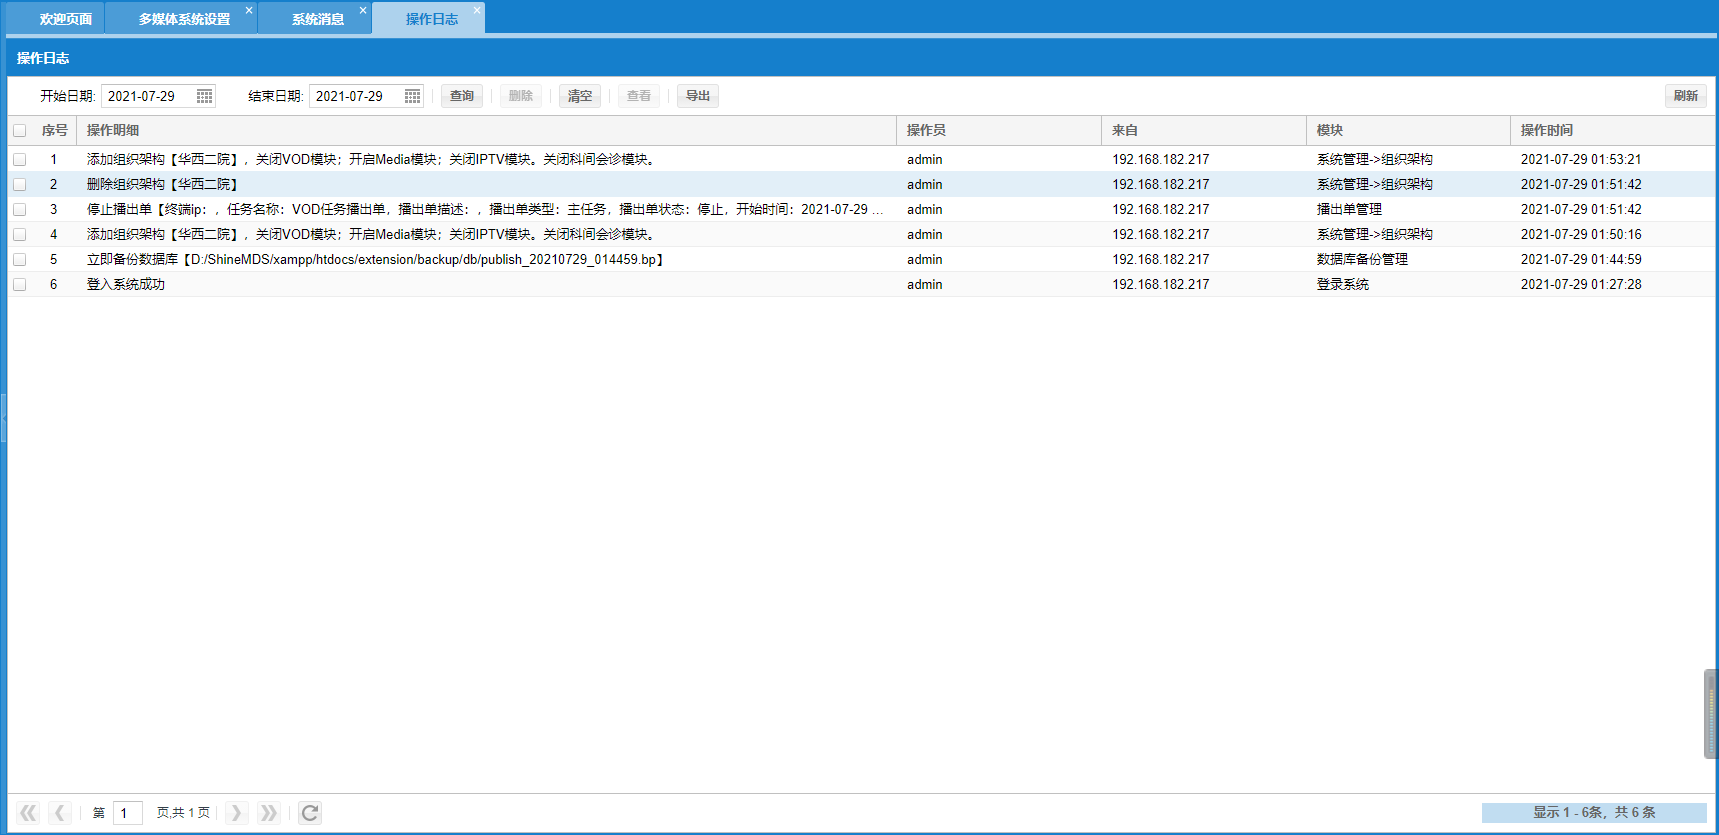Viewport: 1719px width, 835px height.
Task: Go to last page of log
Action: tap(268, 813)
